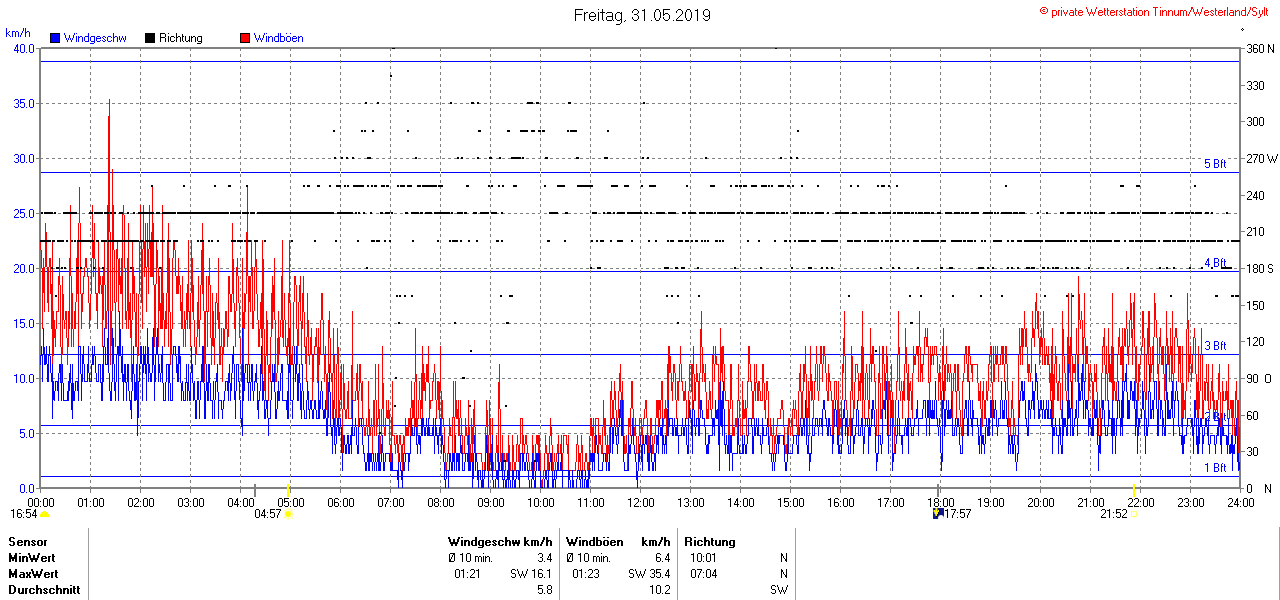Click the 10:01 direction time in table
The image size is (1280, 600).
tap(704, 558)
